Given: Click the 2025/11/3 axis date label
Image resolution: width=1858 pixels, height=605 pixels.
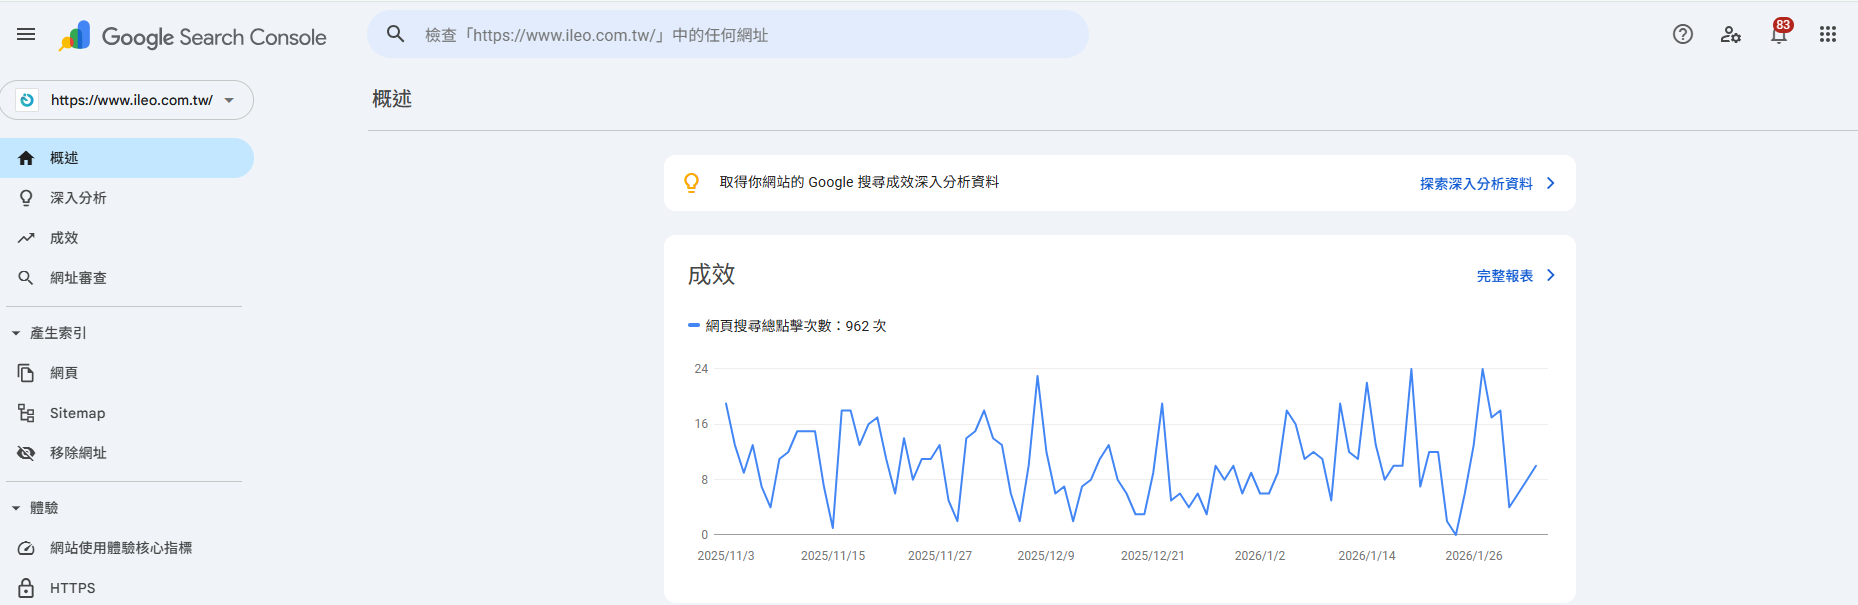Looking at the screenshot, I should pyautogui.click(x=726, y=556).
